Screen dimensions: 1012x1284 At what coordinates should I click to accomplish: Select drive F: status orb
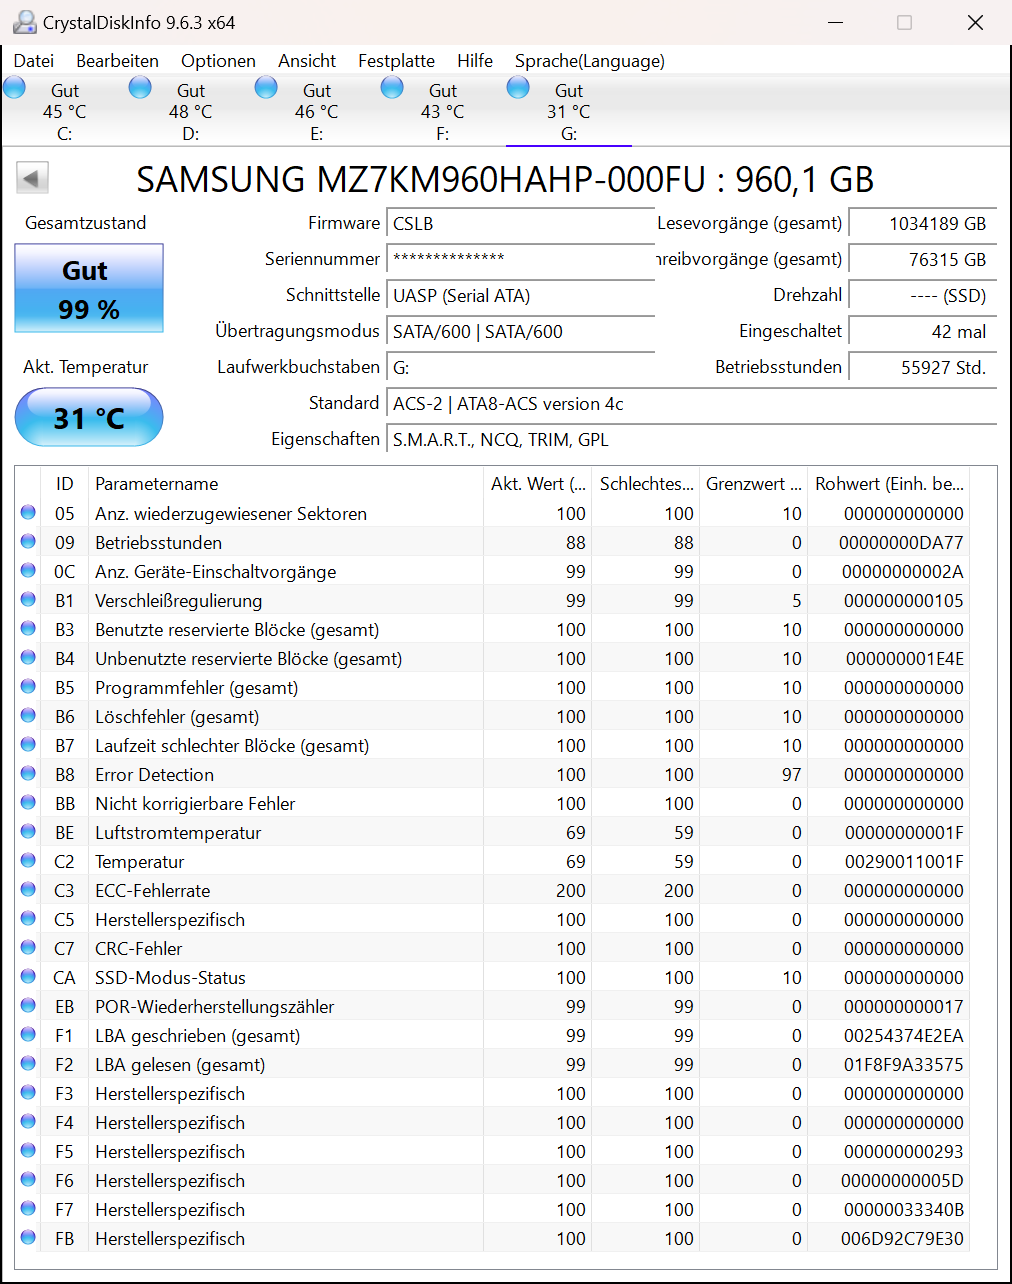393,88
